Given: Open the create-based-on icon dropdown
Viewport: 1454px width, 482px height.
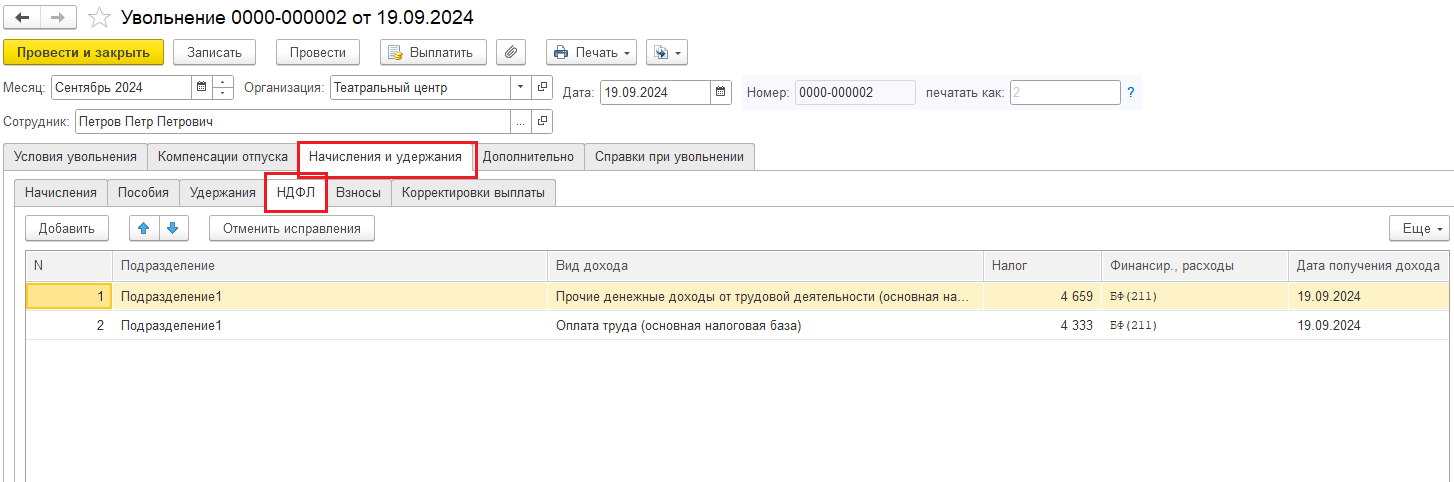Looking at the screenshot, I should 666,52.
